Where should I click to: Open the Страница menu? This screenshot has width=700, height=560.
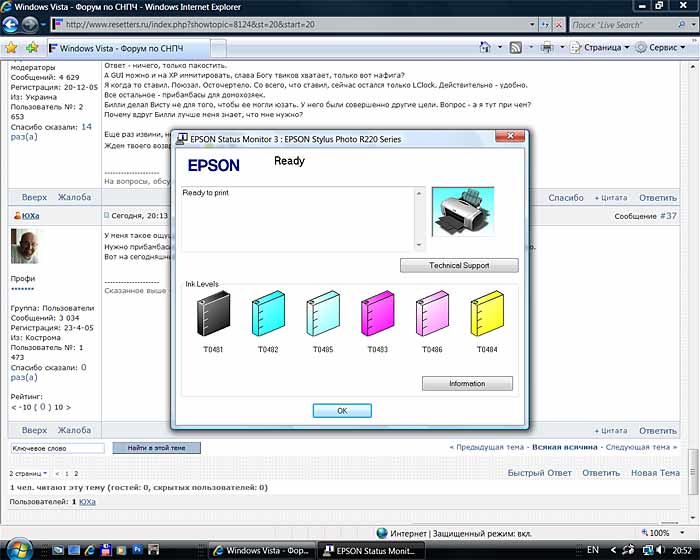point(600,47)
